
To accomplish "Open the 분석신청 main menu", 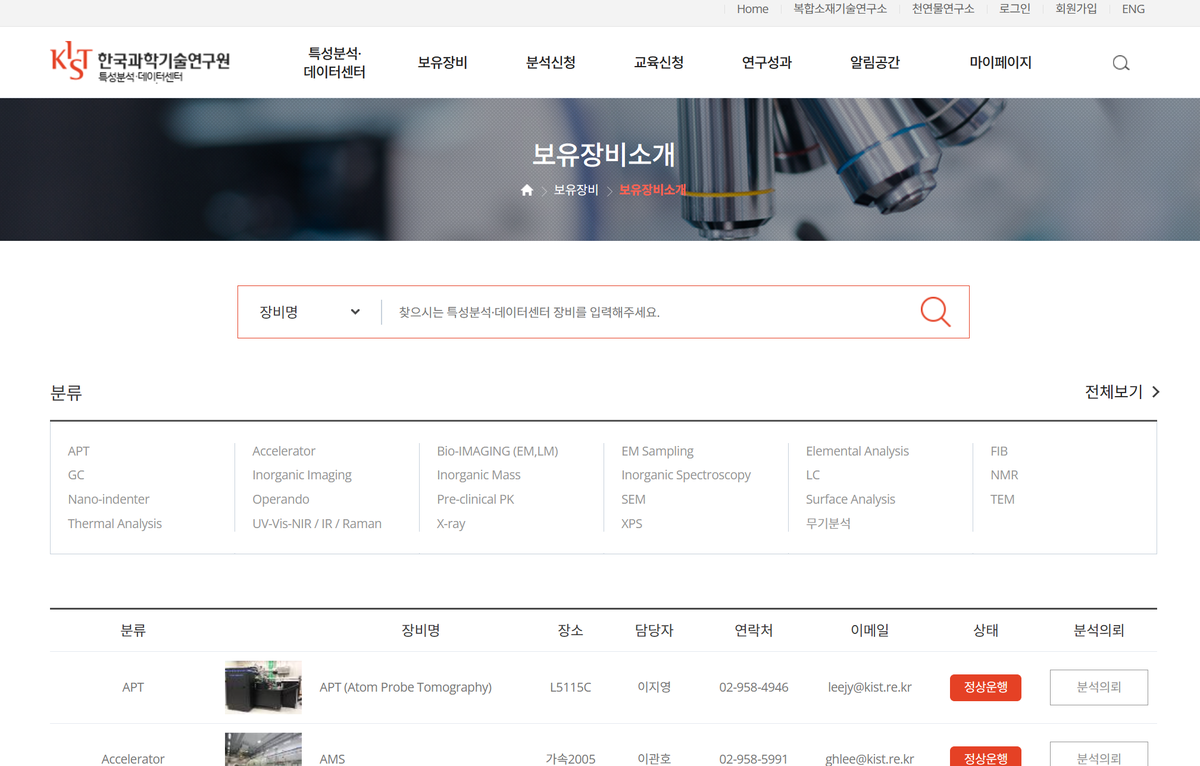I will pos(550,62).
